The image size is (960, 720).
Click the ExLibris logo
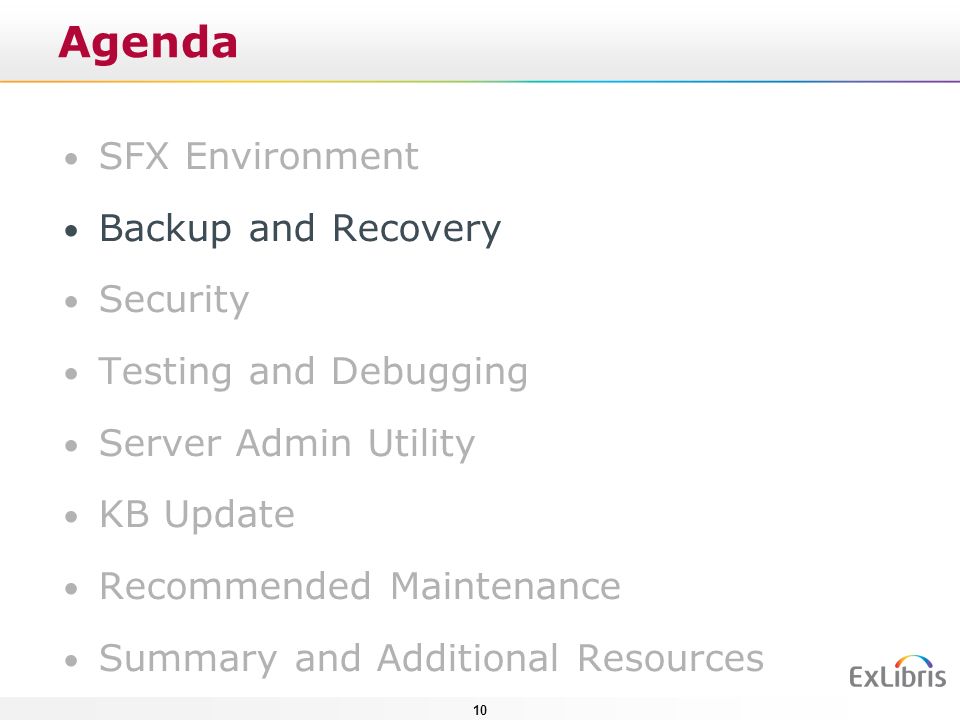[x=898, y=672]
